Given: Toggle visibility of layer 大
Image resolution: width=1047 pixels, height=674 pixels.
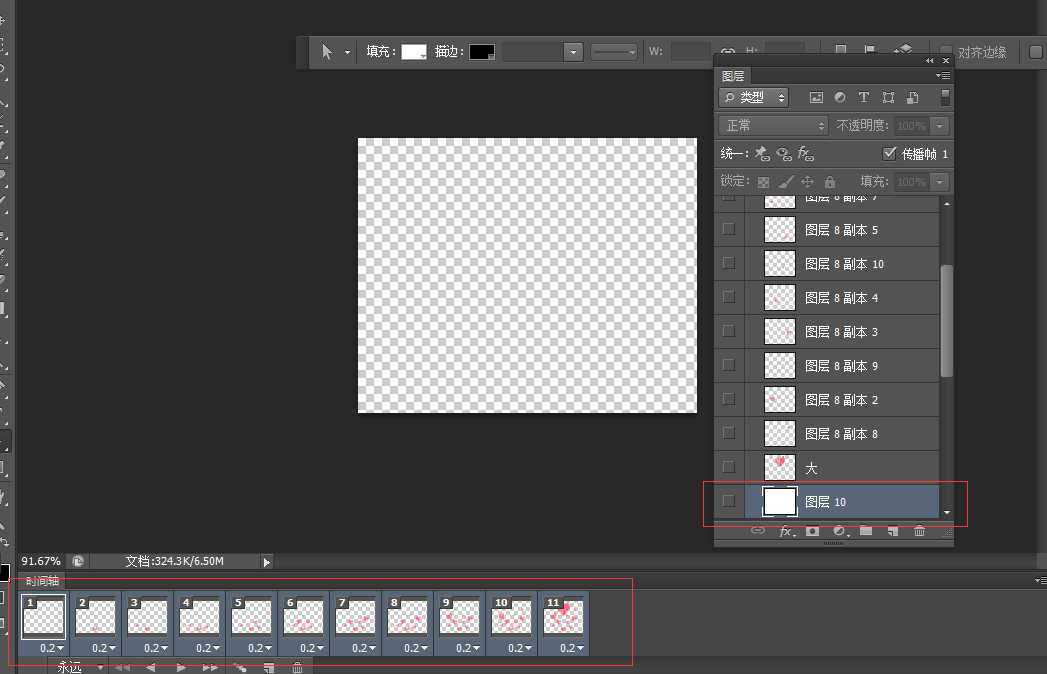Looking at the screenshot, I should 728,467.
